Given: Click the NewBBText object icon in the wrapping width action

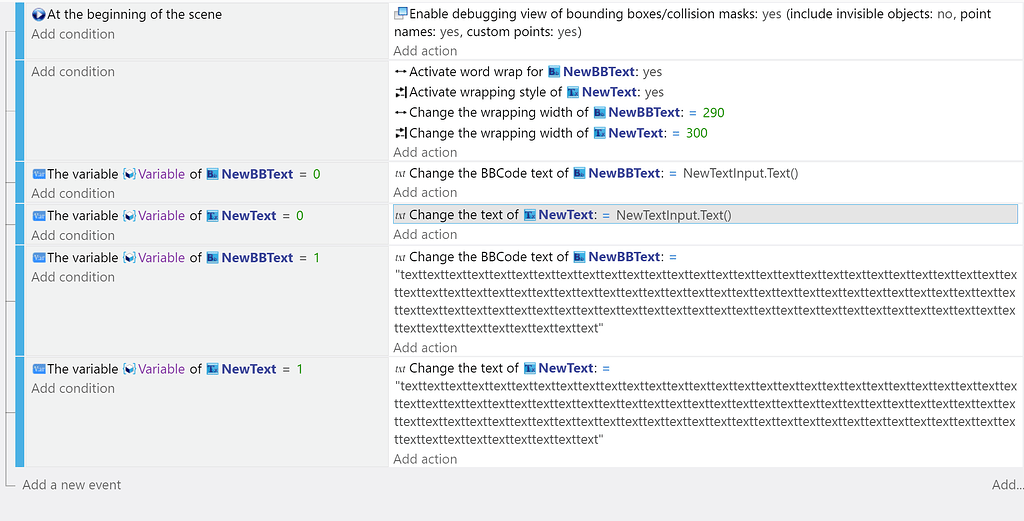Looking at the screenshot, I should (600, 113).
